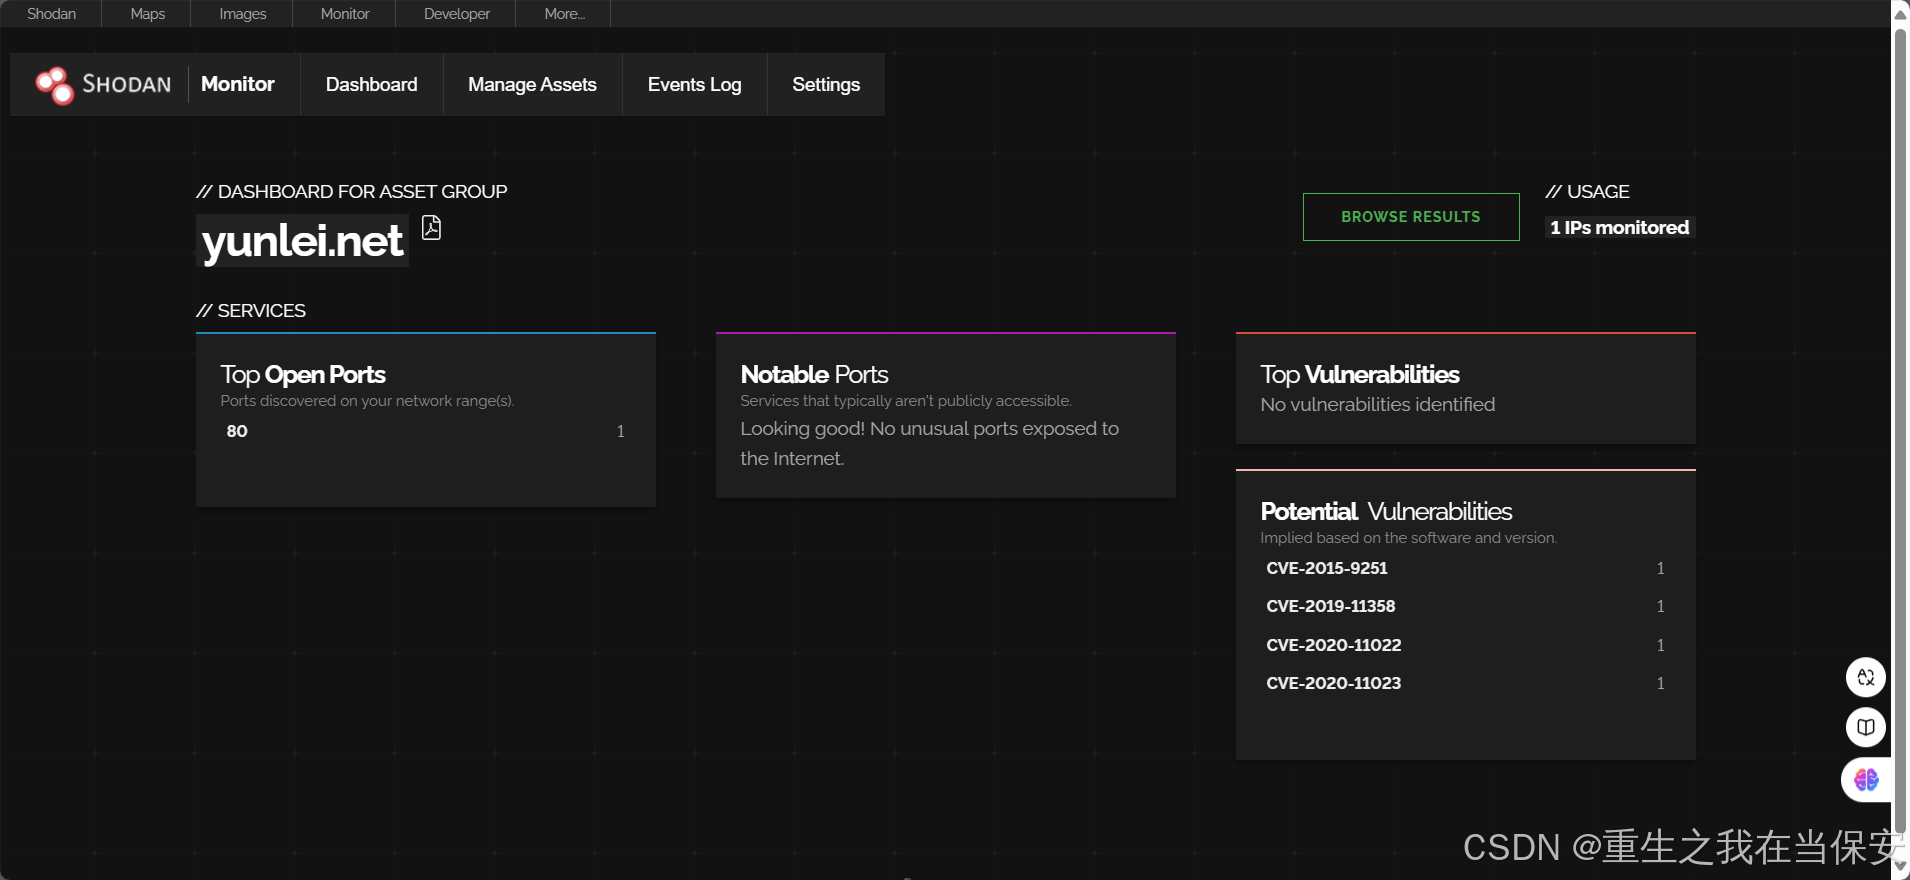Open the Events Log tab
1910x880 pixels.
(x=695, y=85)
